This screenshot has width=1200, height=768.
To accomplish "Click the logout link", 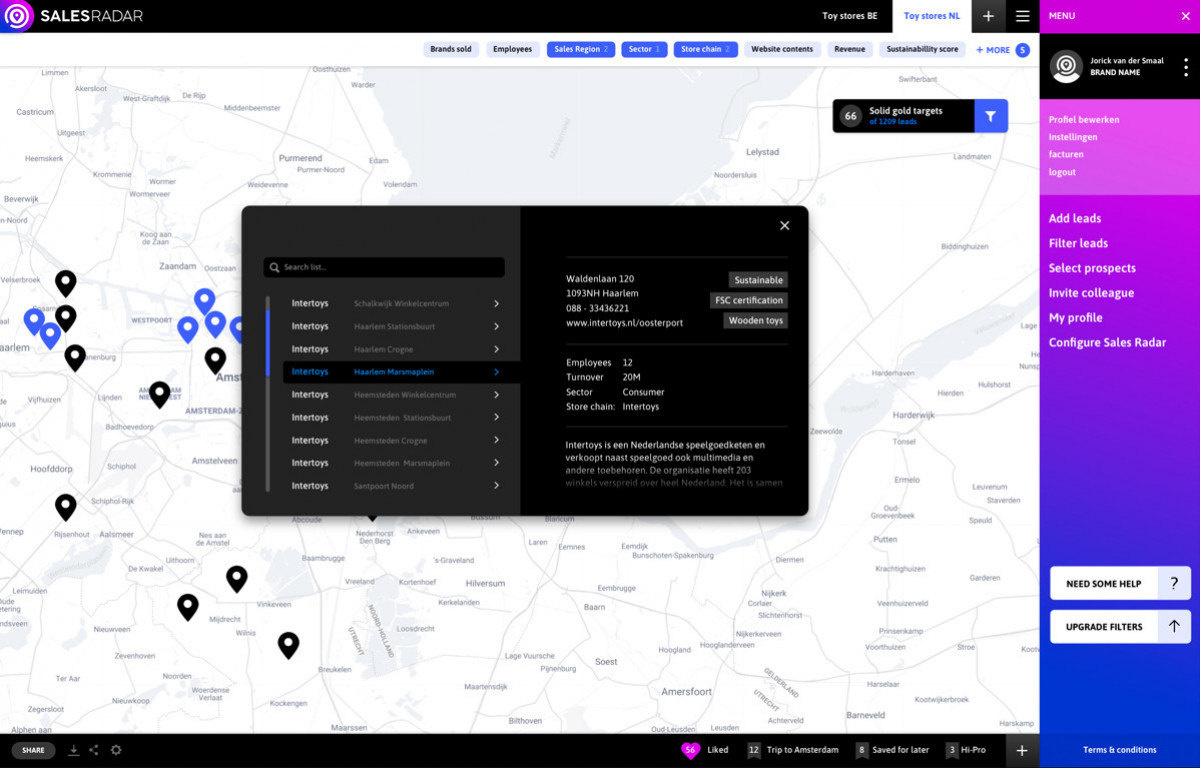I will tap(1062, 172).
